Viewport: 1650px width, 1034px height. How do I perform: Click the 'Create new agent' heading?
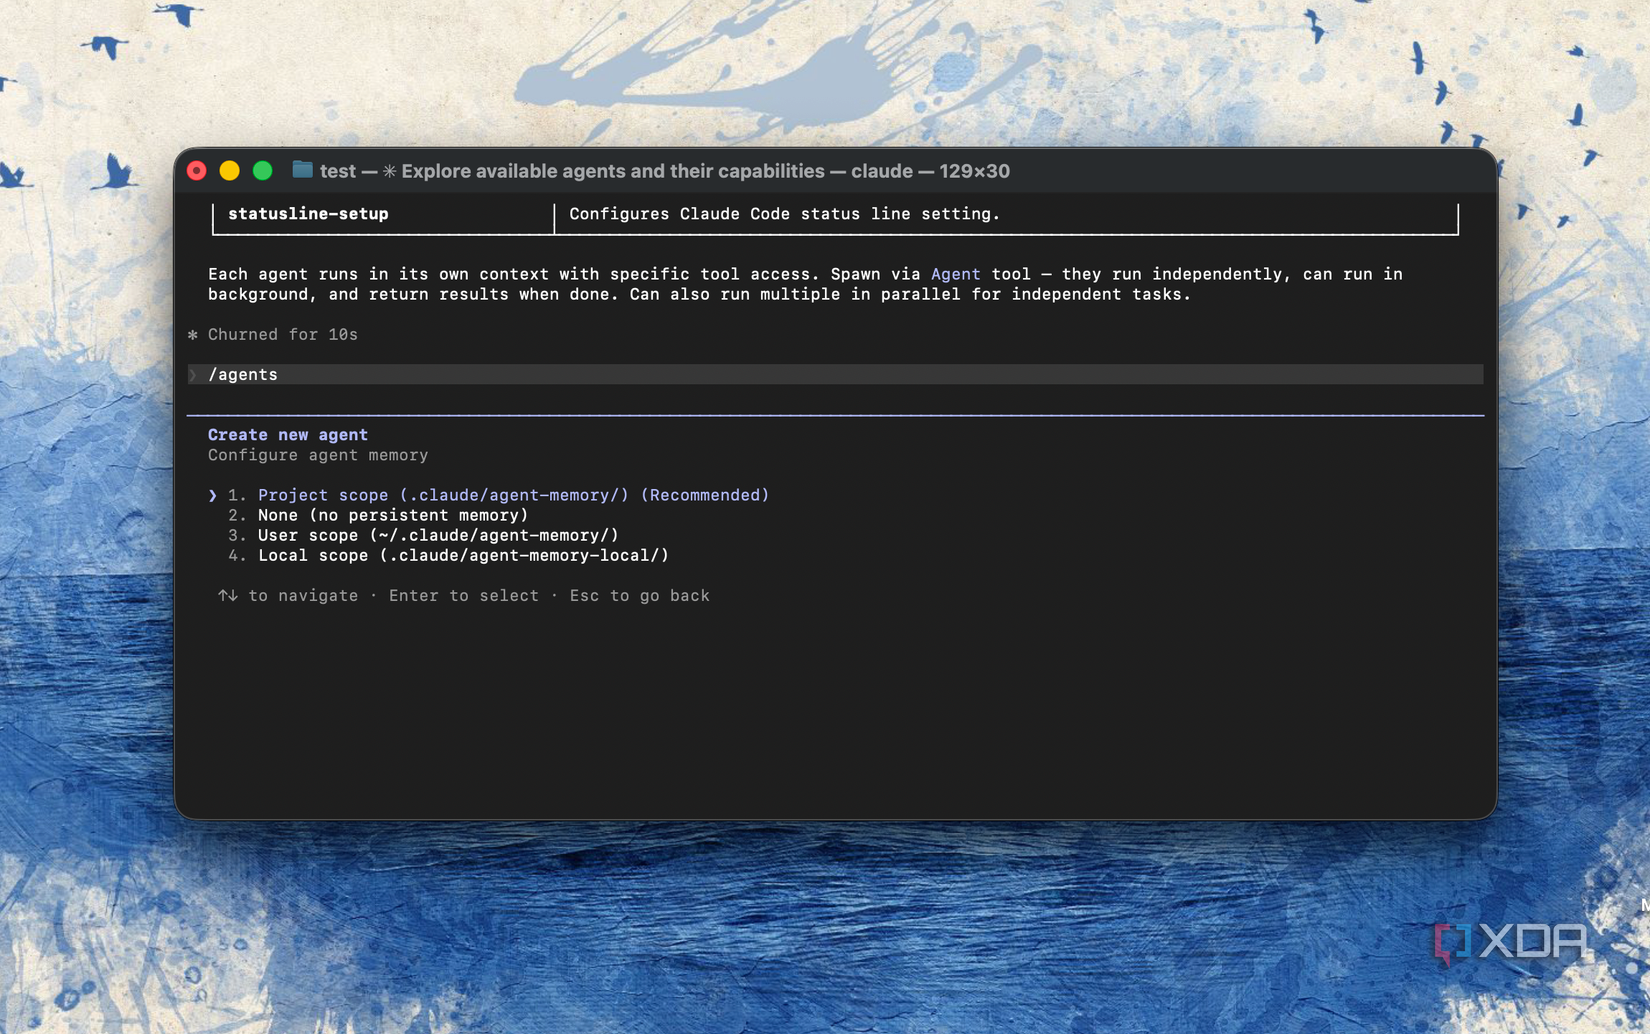288,435
